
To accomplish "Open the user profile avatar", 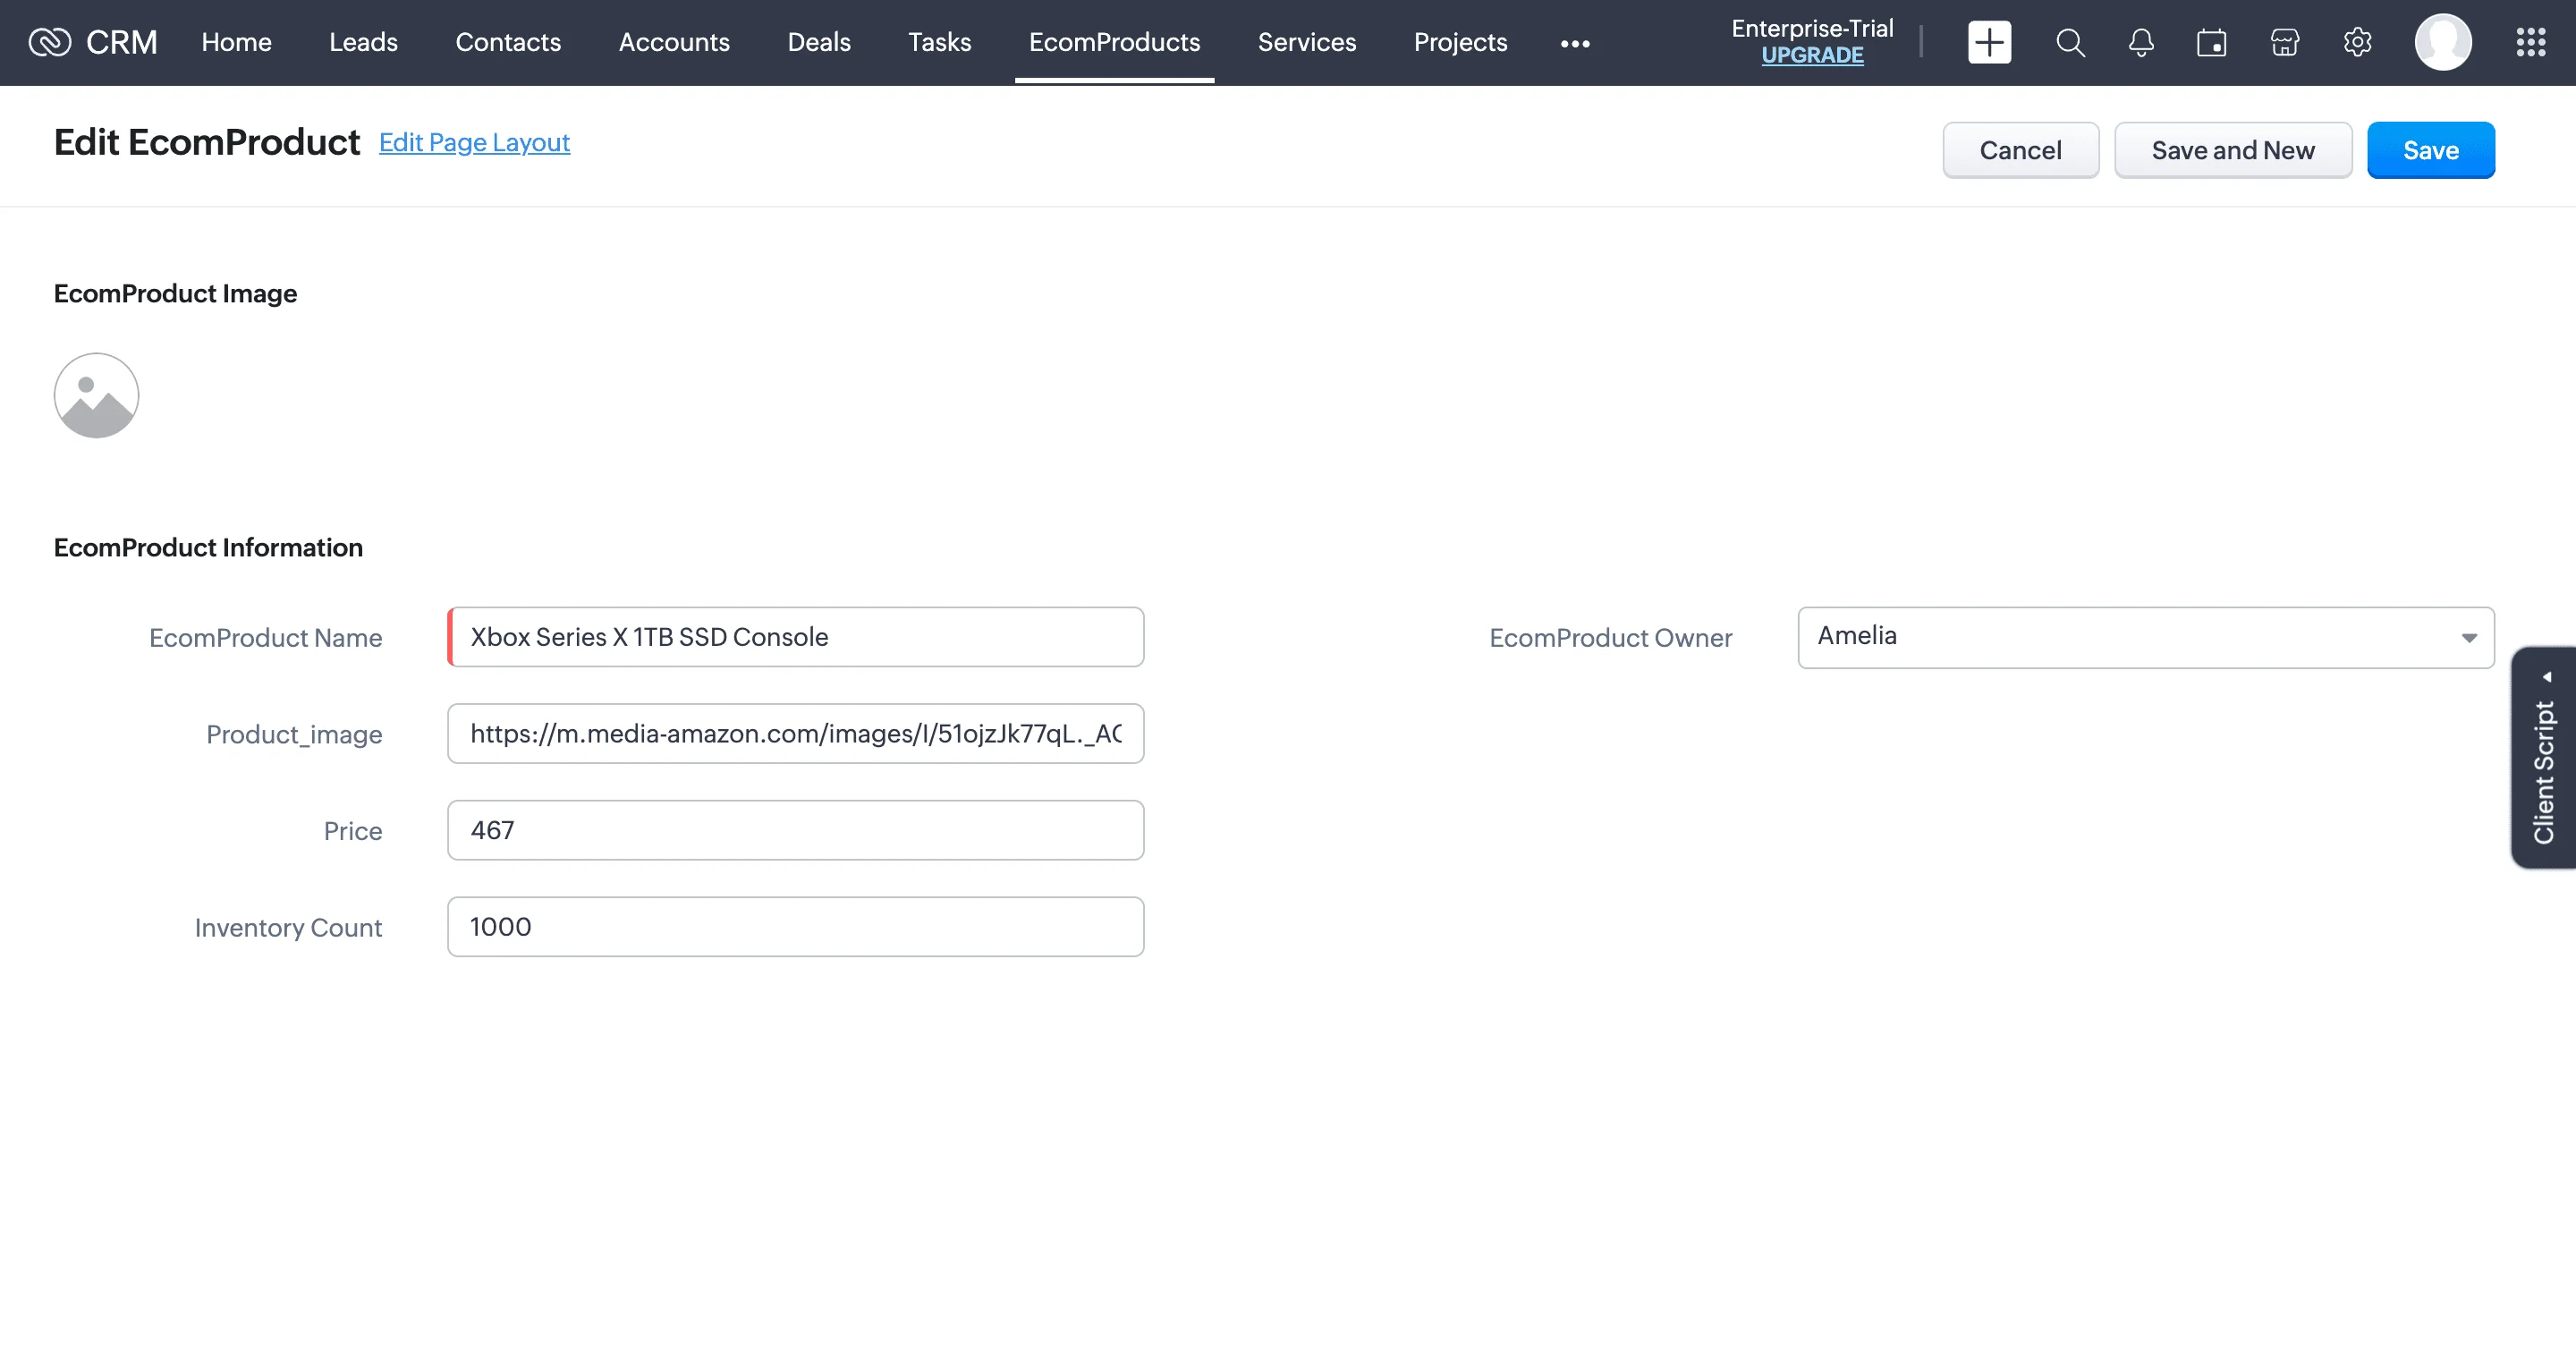I will (x=2443, y=42).
